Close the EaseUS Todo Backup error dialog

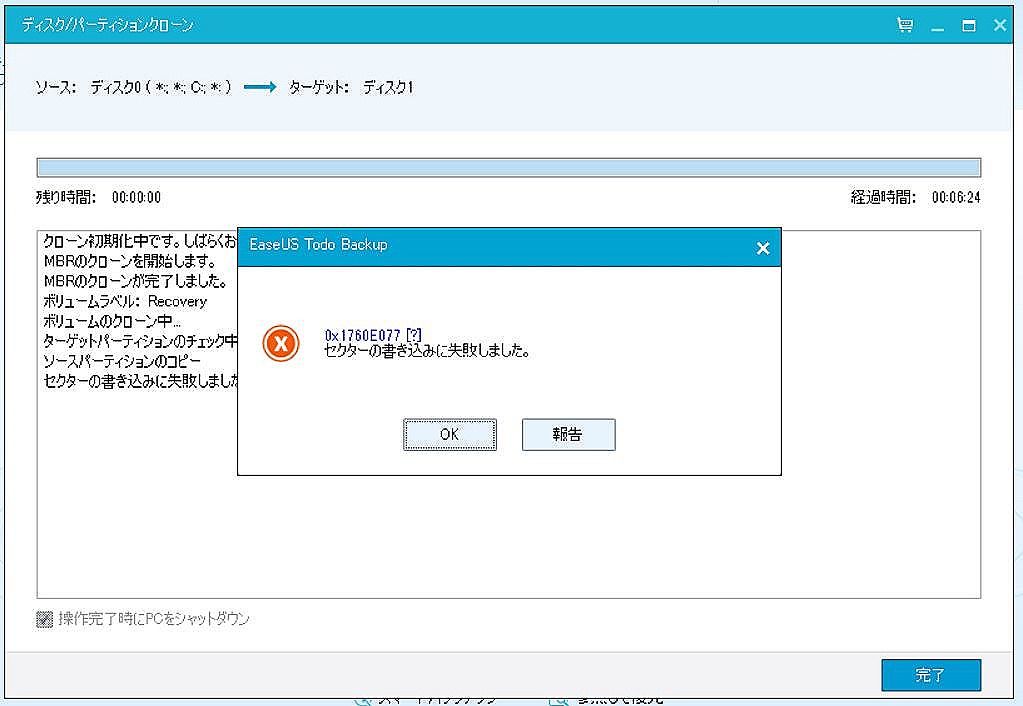click(763, 248)
